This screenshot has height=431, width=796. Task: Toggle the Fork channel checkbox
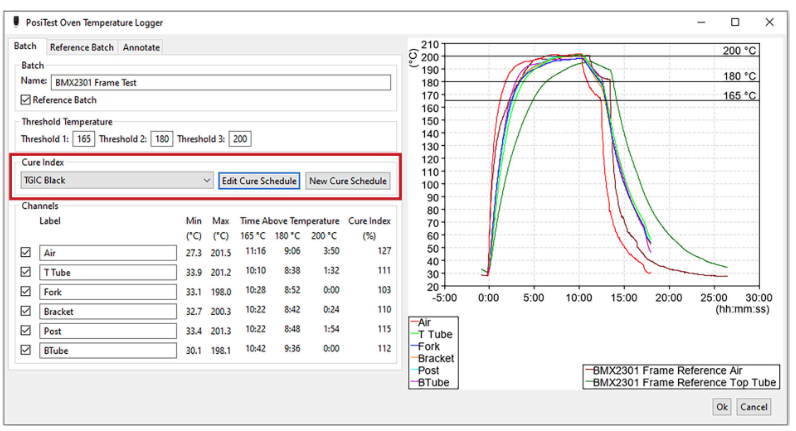point(26,291)
